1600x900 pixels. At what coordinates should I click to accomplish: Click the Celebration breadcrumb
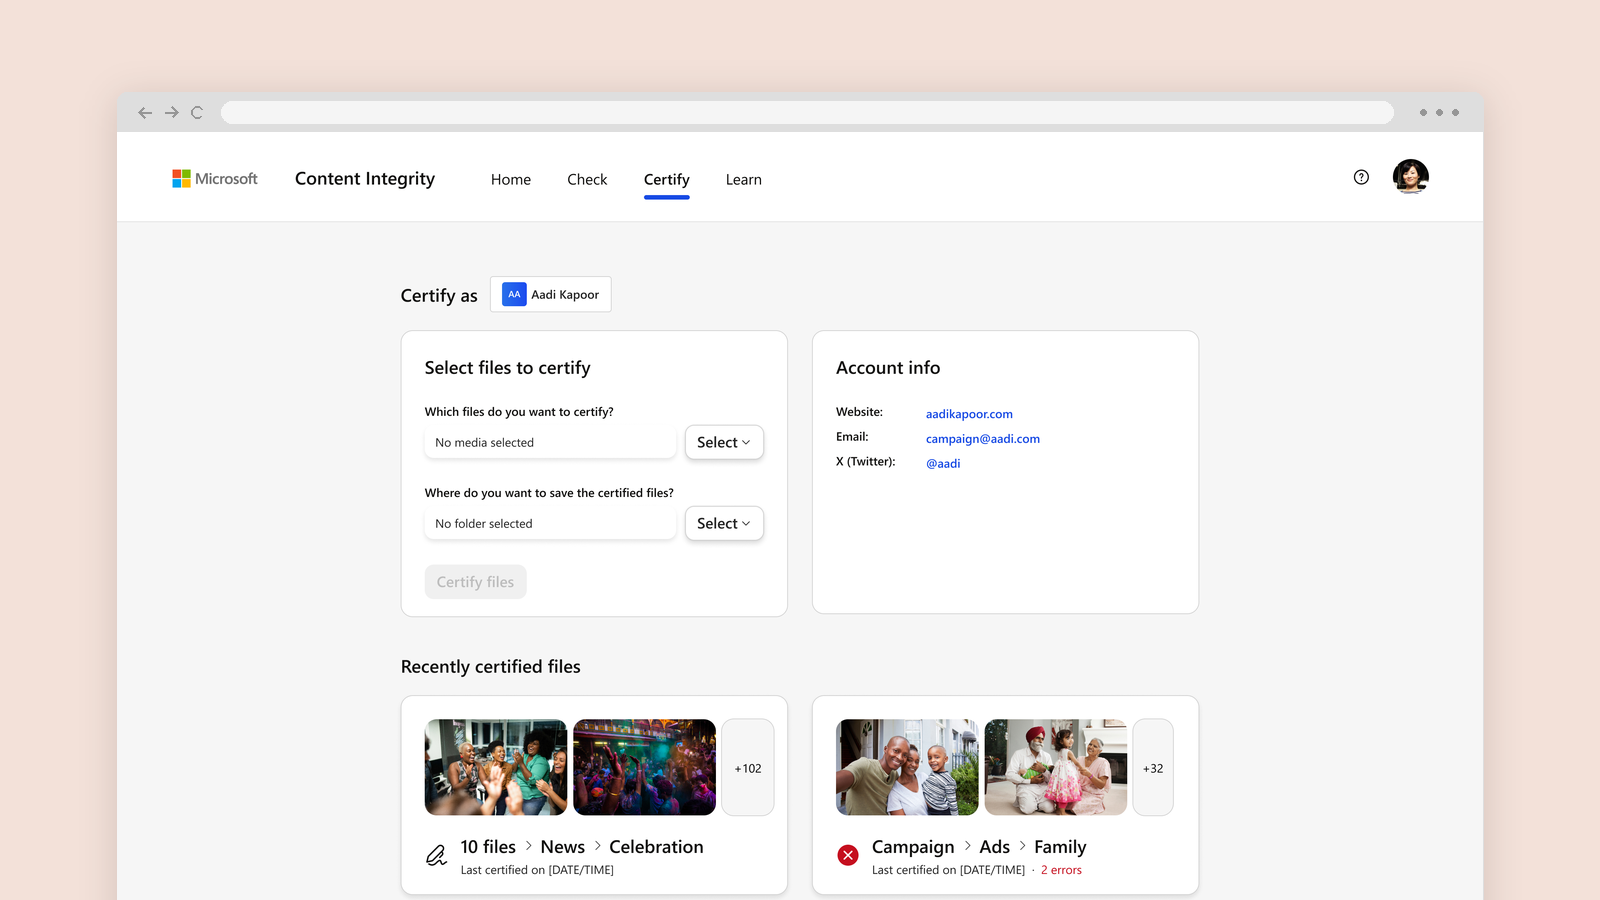pos(656,847)
